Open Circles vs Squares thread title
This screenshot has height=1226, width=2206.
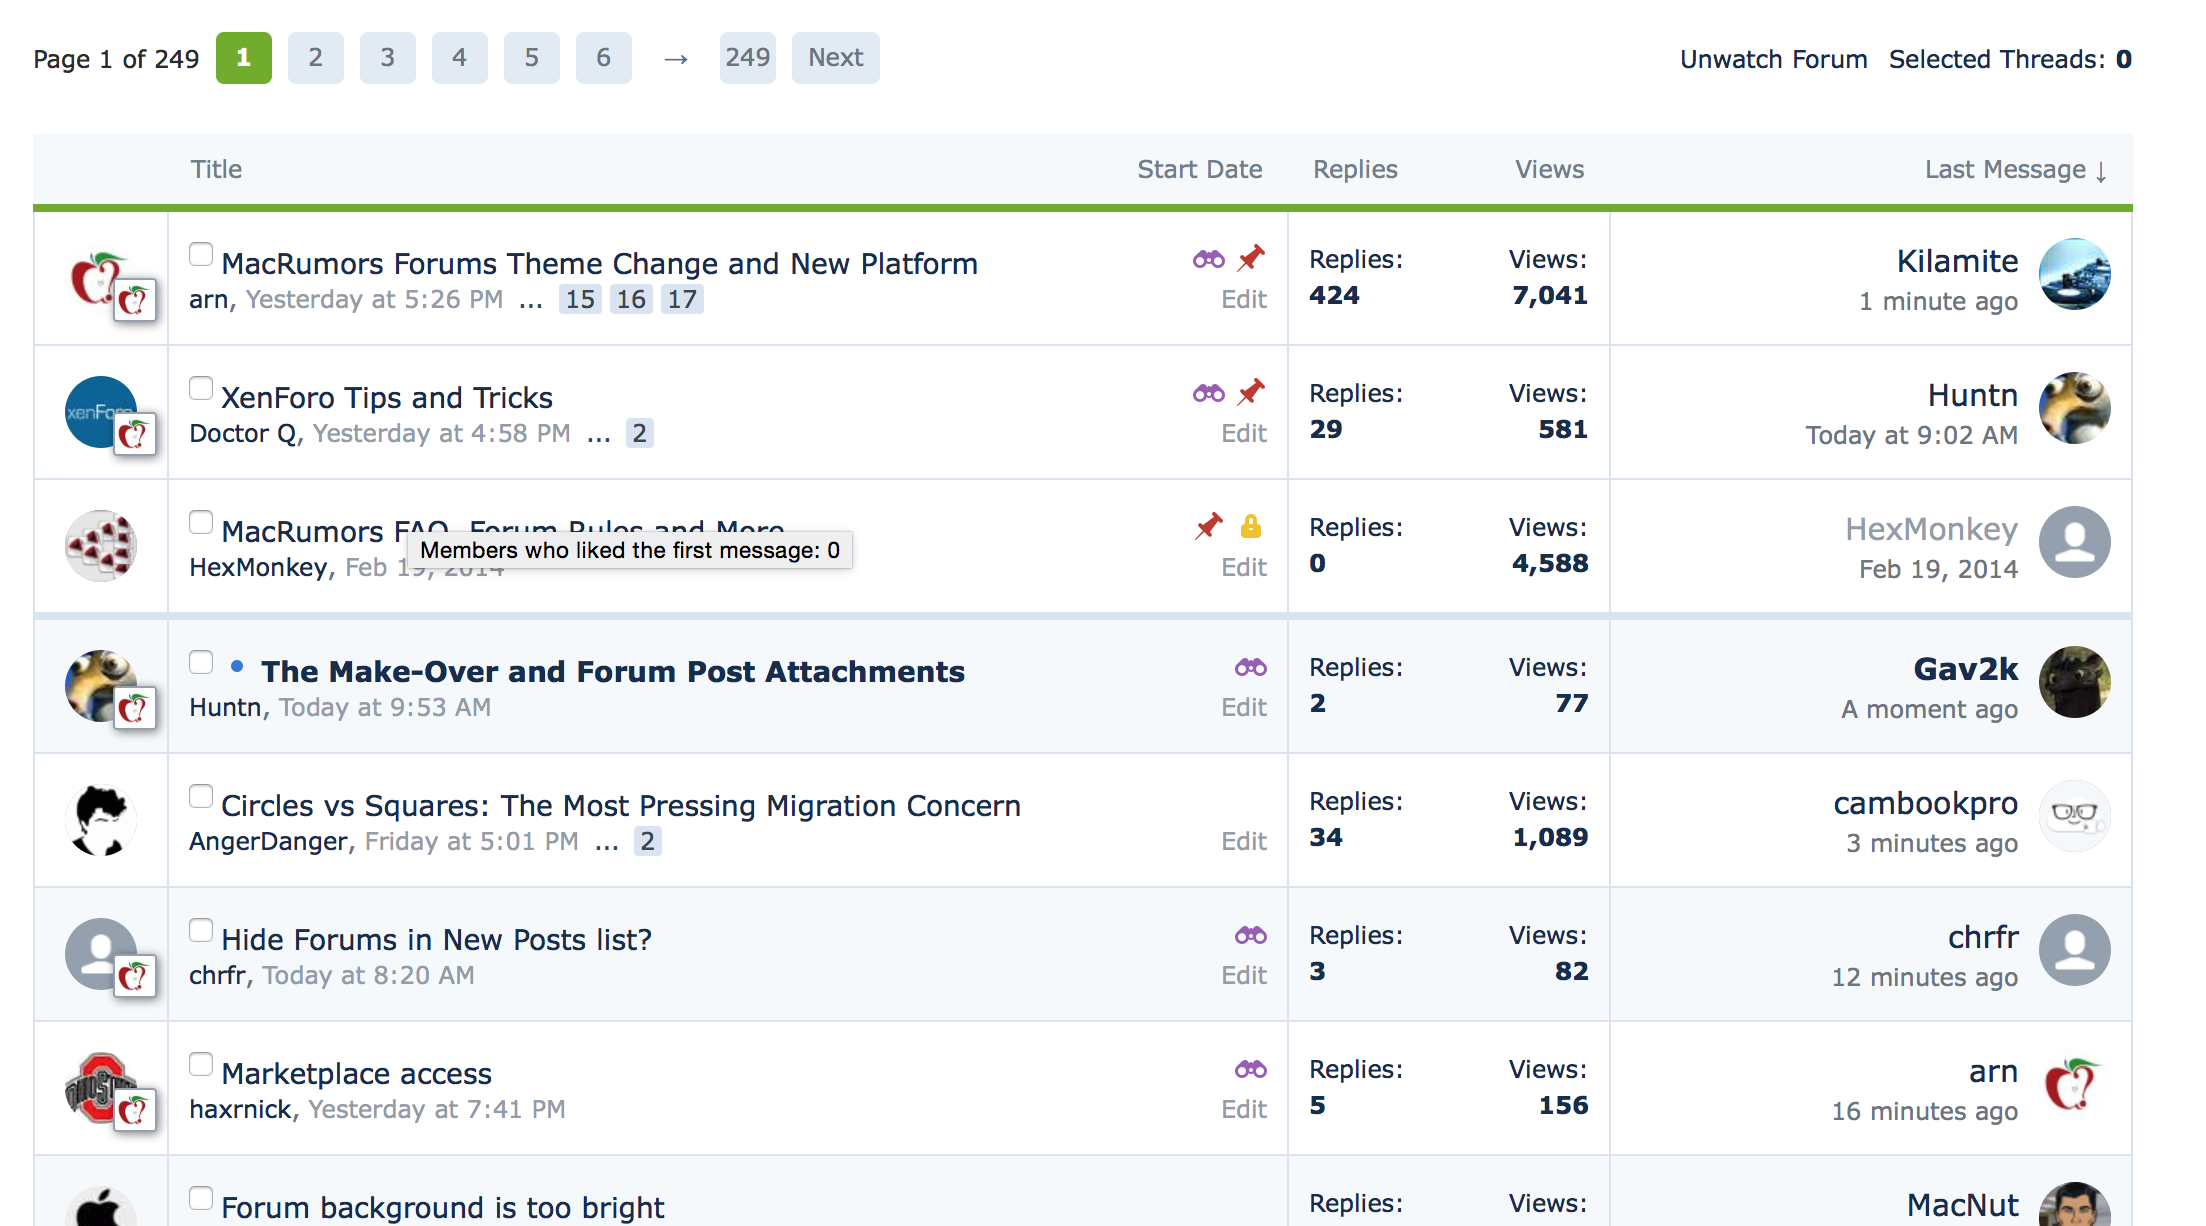tap(621, 805)
